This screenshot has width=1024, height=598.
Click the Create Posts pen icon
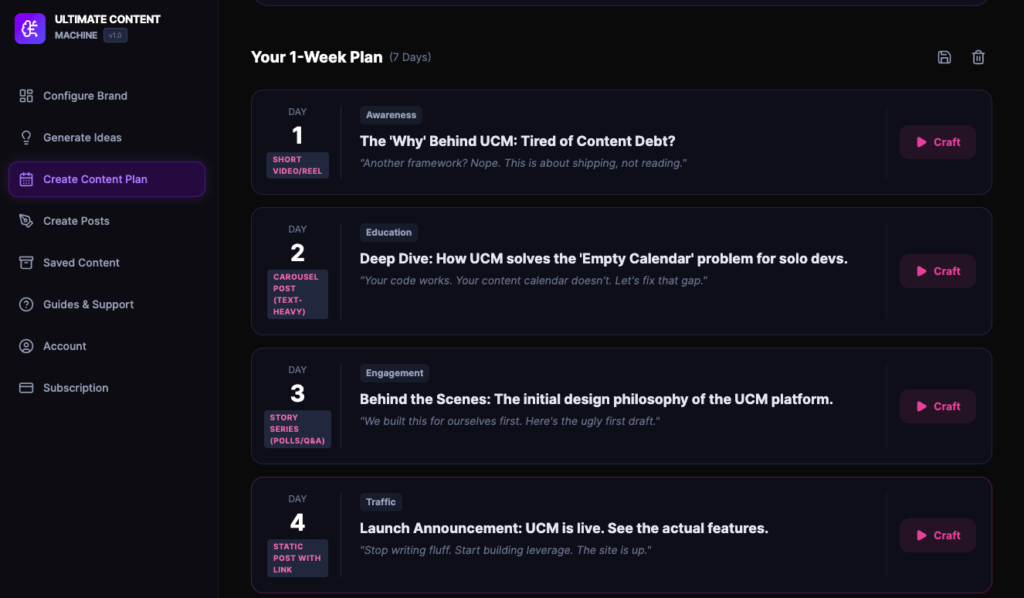(26, 221)
